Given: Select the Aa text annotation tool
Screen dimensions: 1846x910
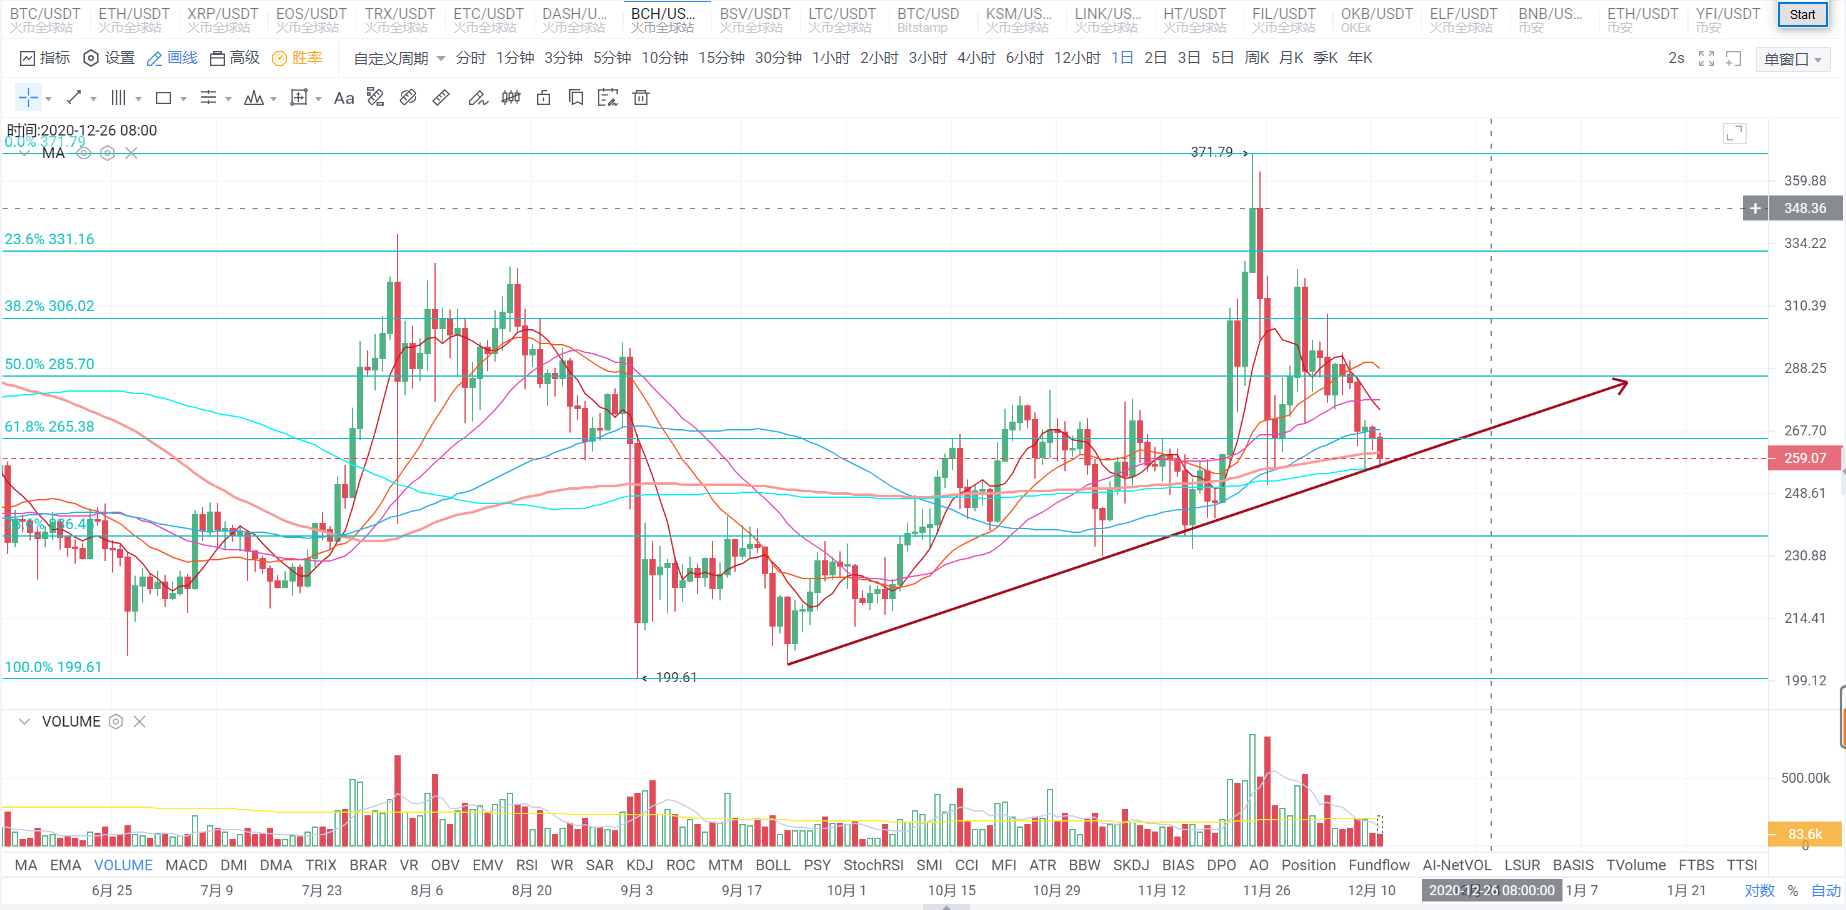Looking at the screenshot, I should (x=344, y=98).
